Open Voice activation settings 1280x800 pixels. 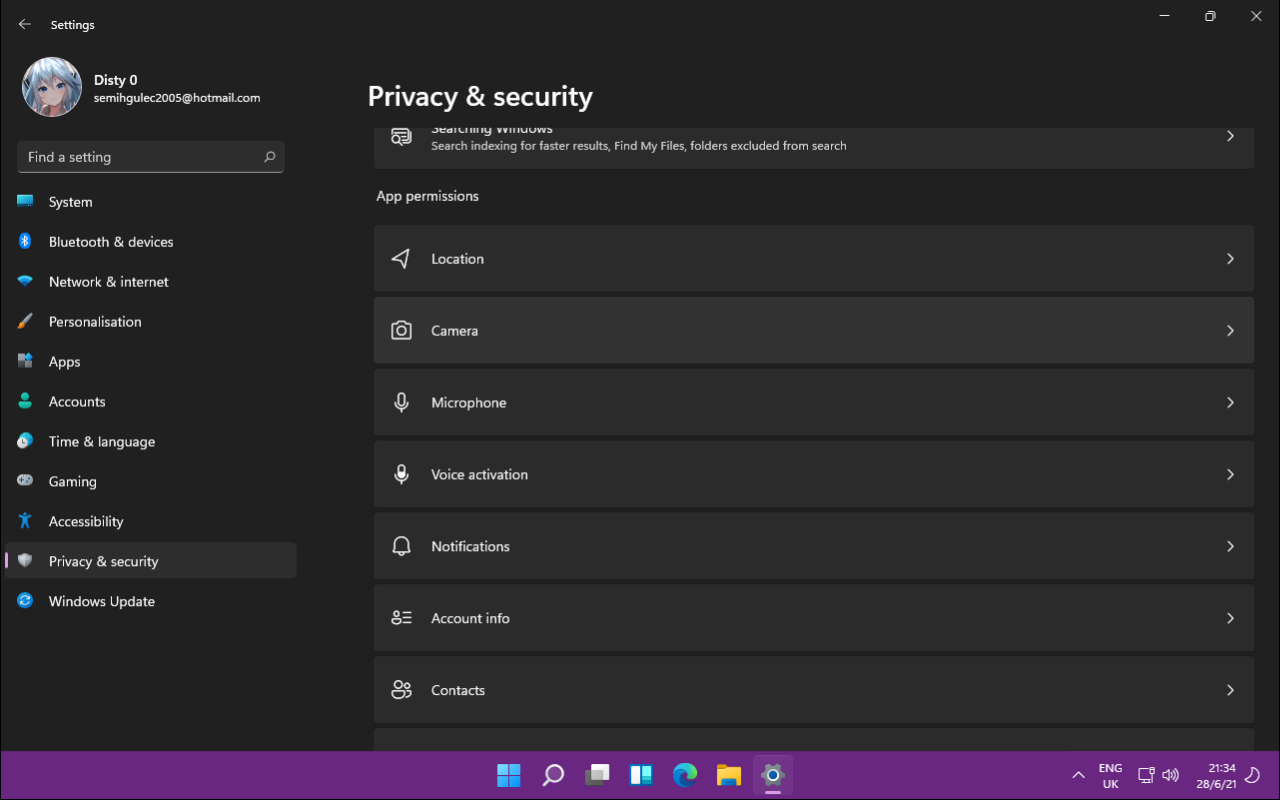pos(814,475)
